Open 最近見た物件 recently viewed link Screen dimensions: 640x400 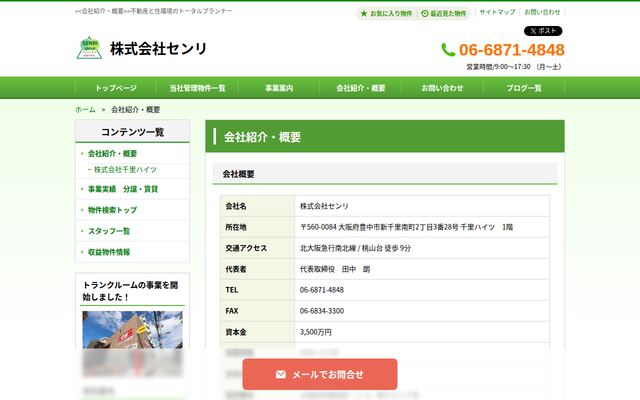coord(443,13)
